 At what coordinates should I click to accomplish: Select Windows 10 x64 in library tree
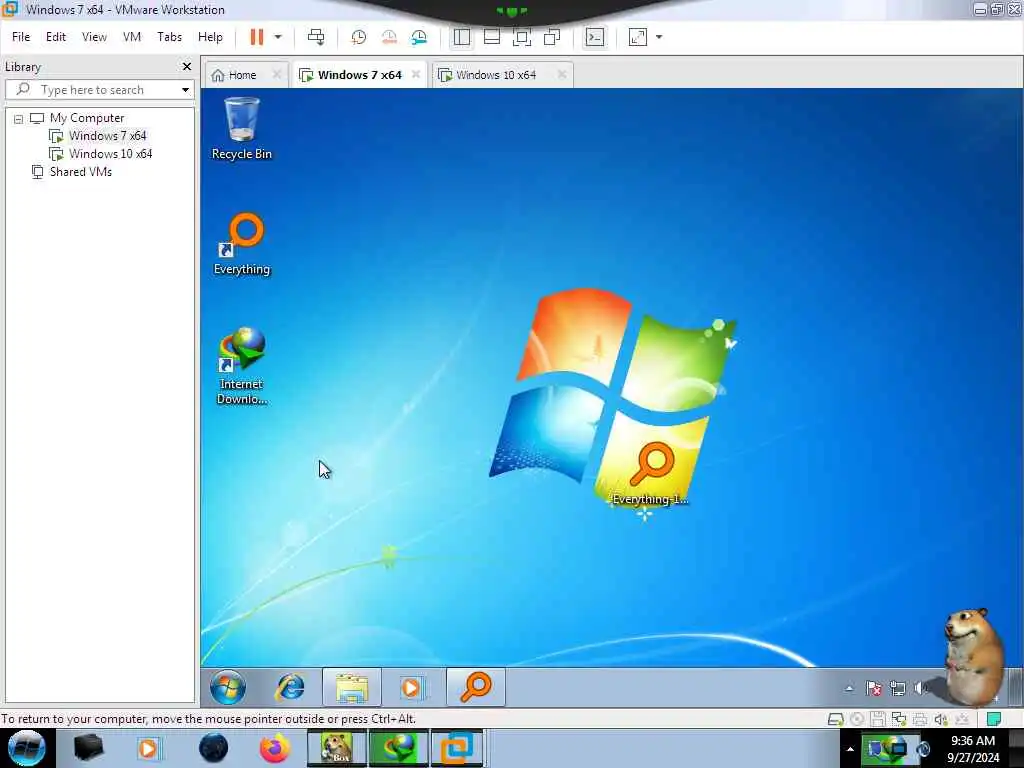pyautogui.click(x=110, y=154)
